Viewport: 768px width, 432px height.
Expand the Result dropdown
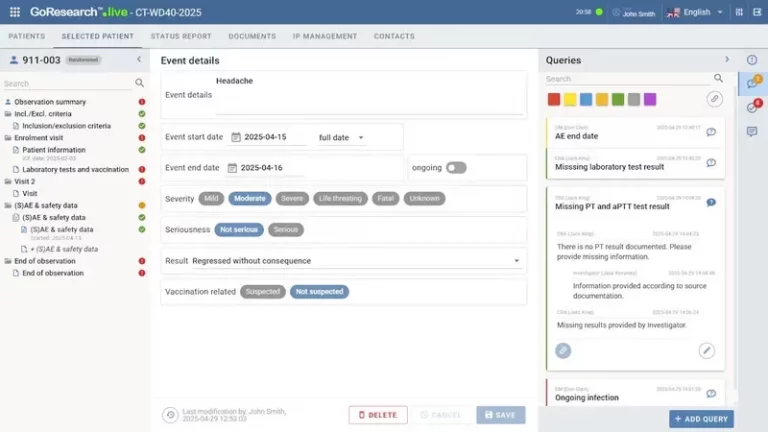click(x=516, y=261)
